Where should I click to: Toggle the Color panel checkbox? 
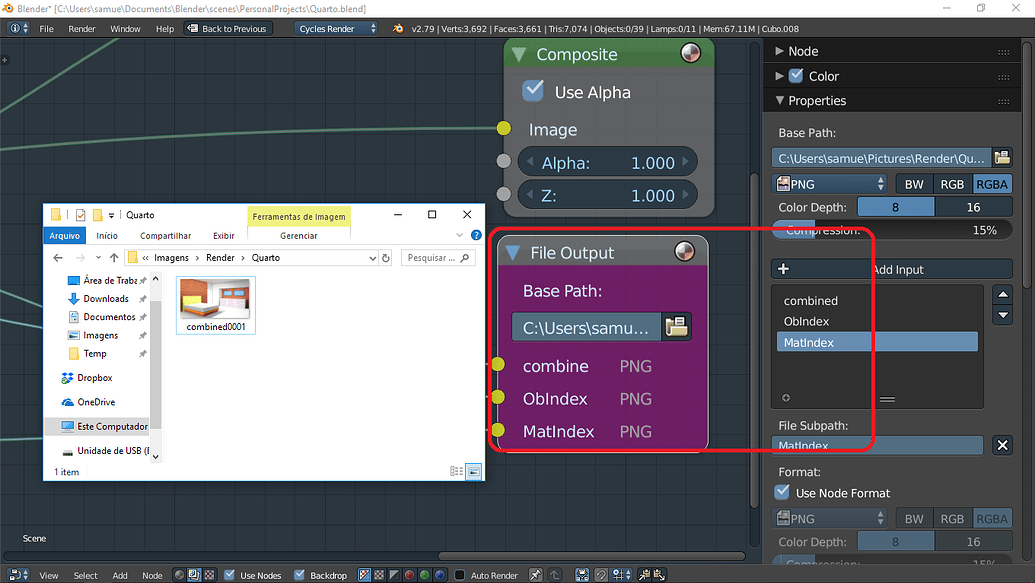point(796,75)
